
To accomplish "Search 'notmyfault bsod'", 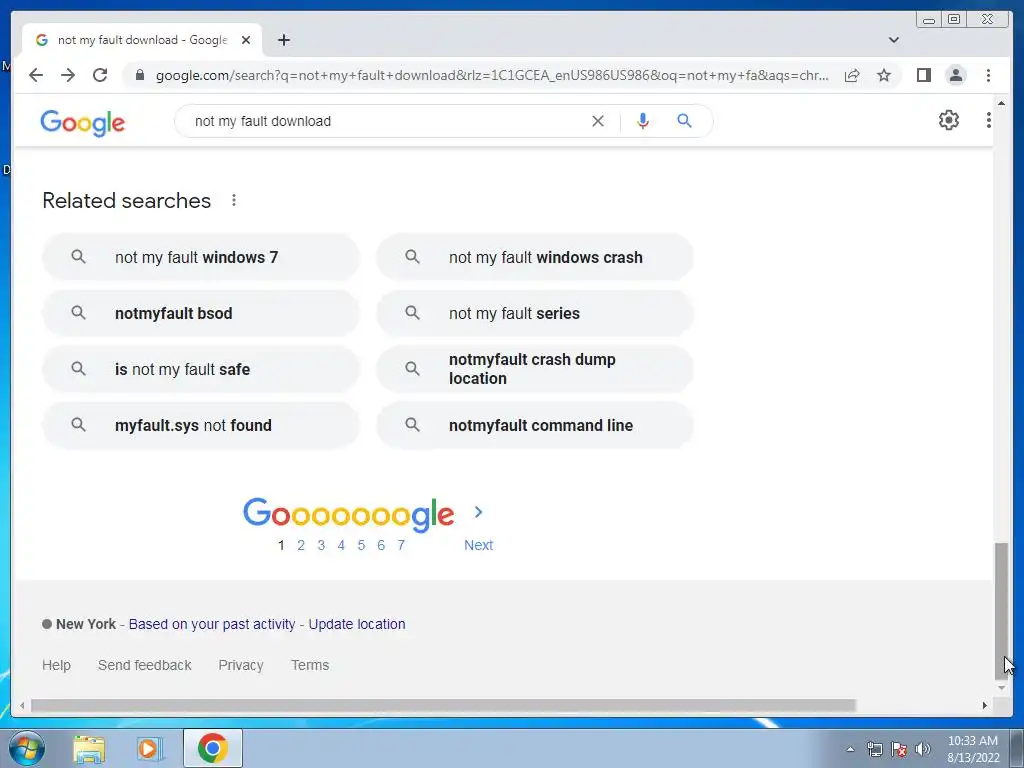I will coord(201,313).
